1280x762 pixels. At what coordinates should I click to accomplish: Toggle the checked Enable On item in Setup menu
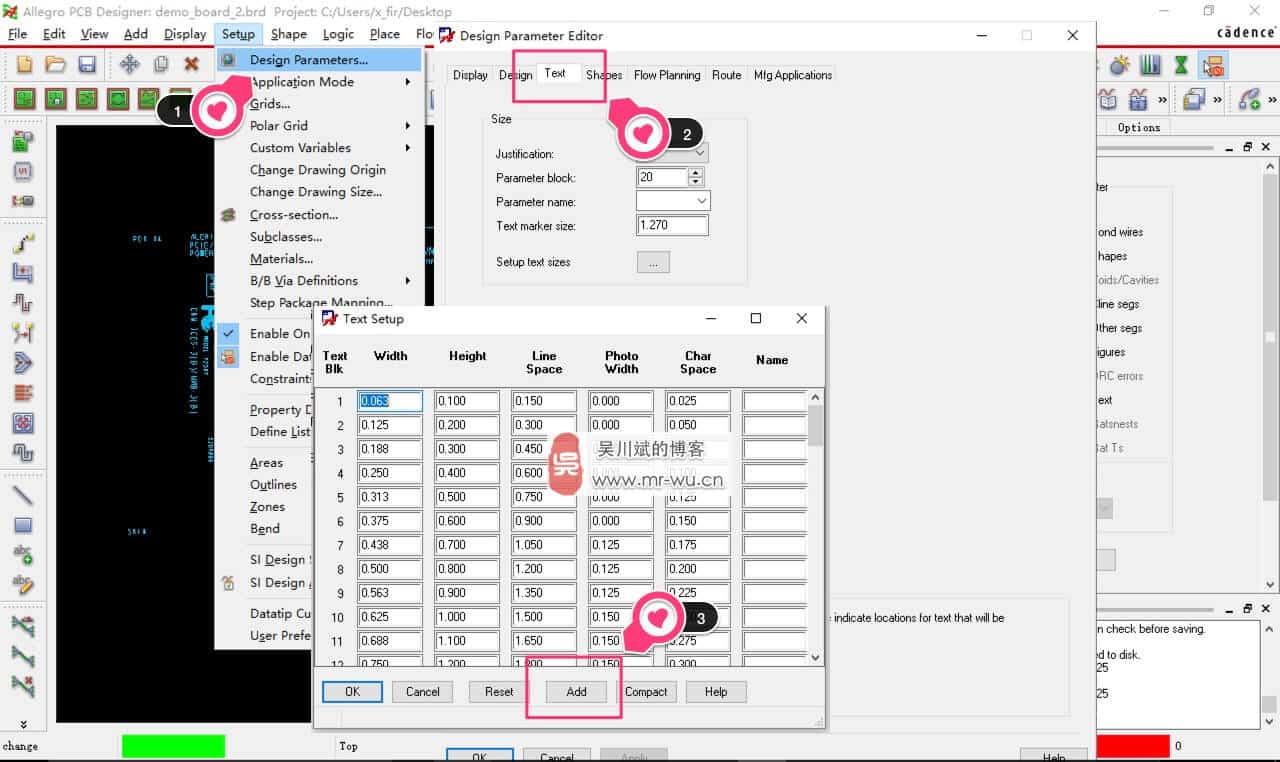click(x=228, y=333)
